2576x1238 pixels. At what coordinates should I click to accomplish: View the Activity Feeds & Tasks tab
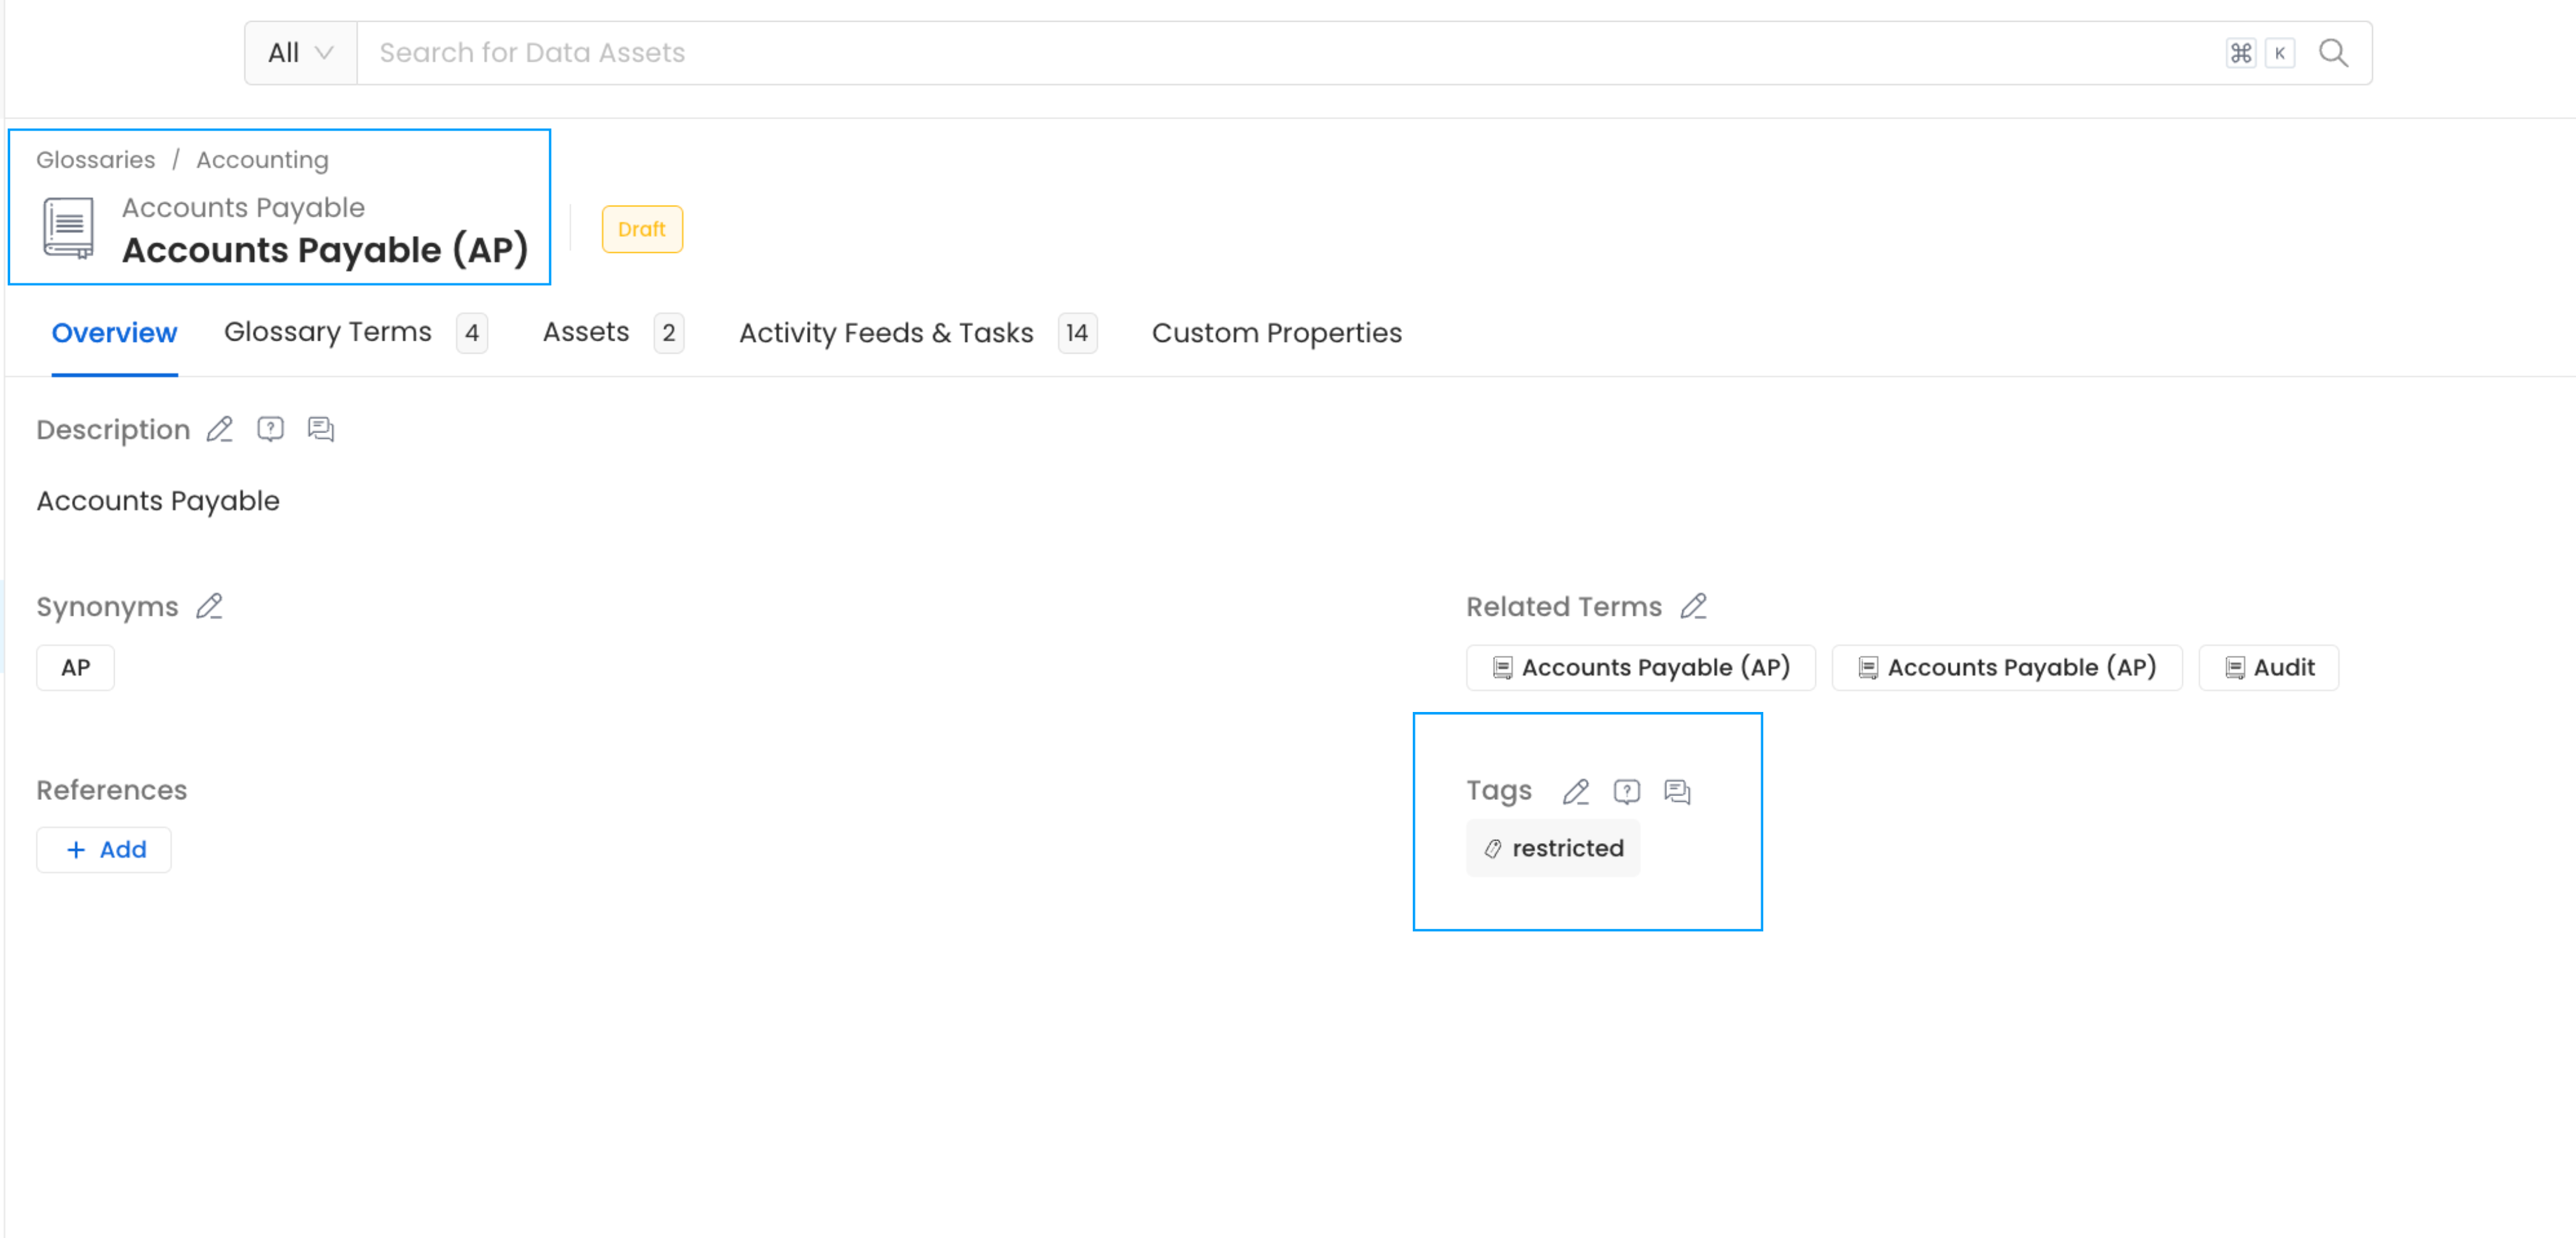pyautogui.click(x=886, y=332)
